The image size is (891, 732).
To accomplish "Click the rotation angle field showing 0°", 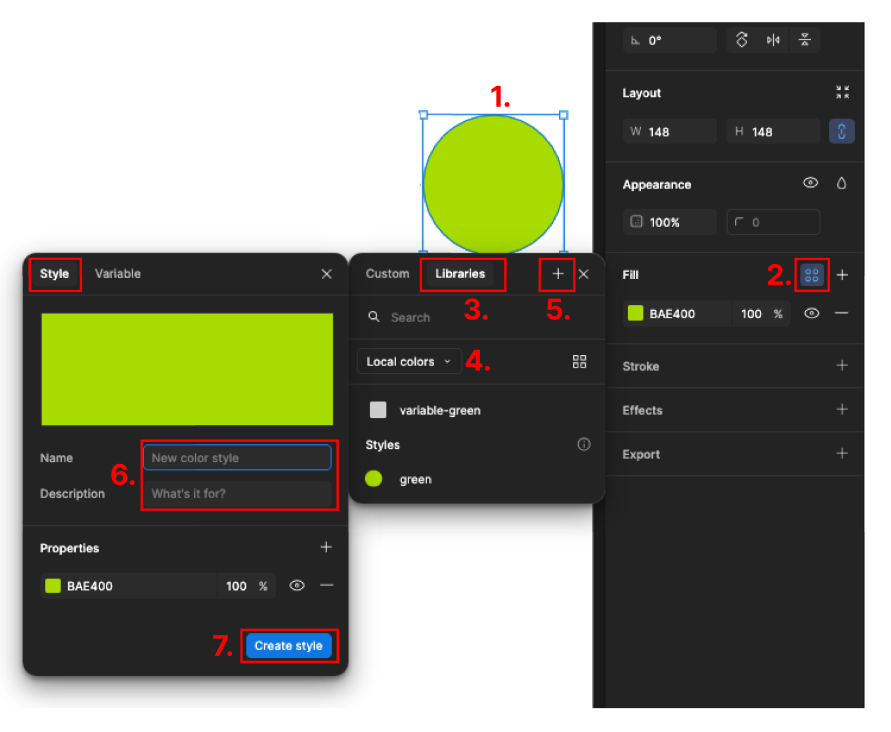I will [669, 40].
